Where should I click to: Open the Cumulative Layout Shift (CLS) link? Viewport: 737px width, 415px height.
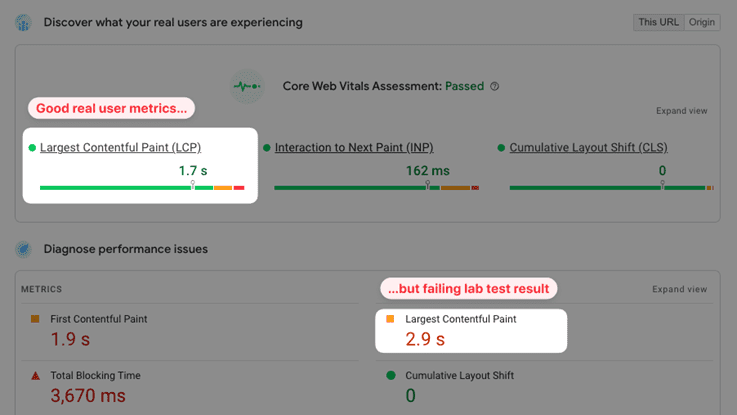pos(588,148)
